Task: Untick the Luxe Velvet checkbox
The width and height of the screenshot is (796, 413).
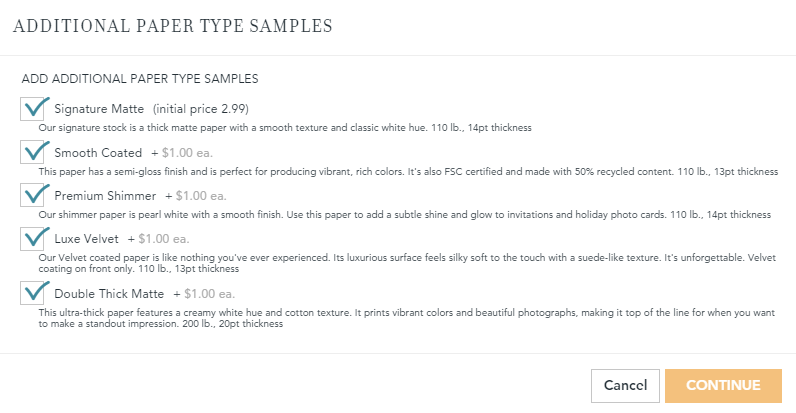Action: click(32, 238)
